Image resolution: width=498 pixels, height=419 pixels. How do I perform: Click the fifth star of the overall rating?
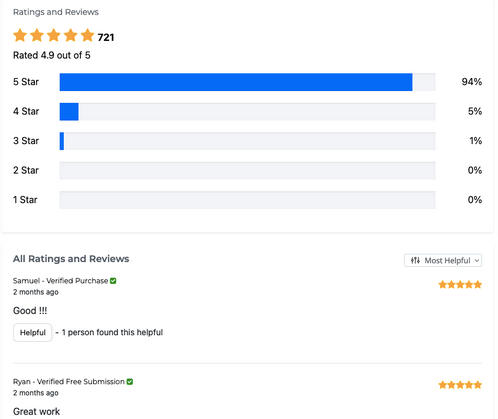tap(88, 35)
